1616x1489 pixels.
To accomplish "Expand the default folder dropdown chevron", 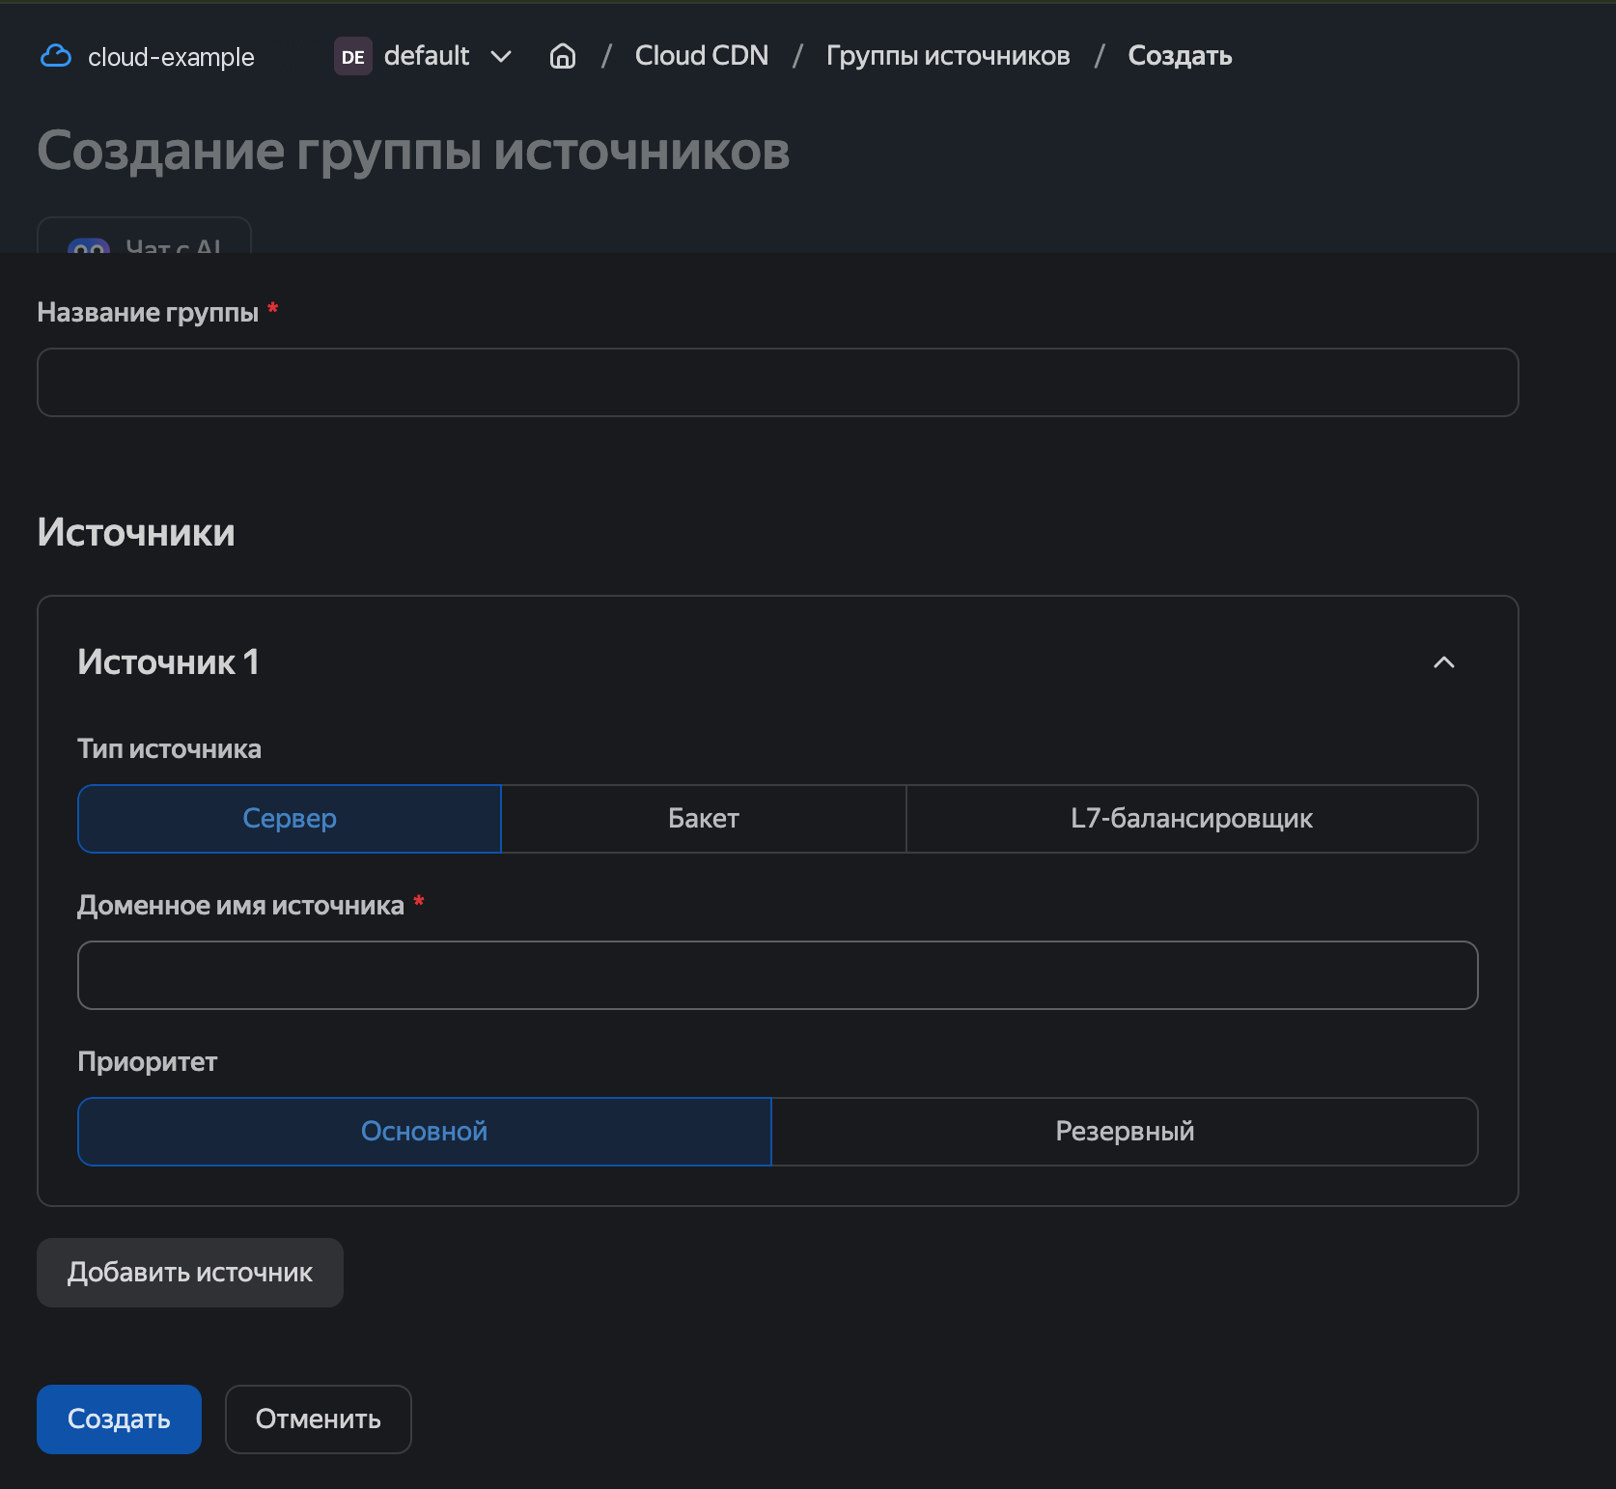I will click(501, 57).
